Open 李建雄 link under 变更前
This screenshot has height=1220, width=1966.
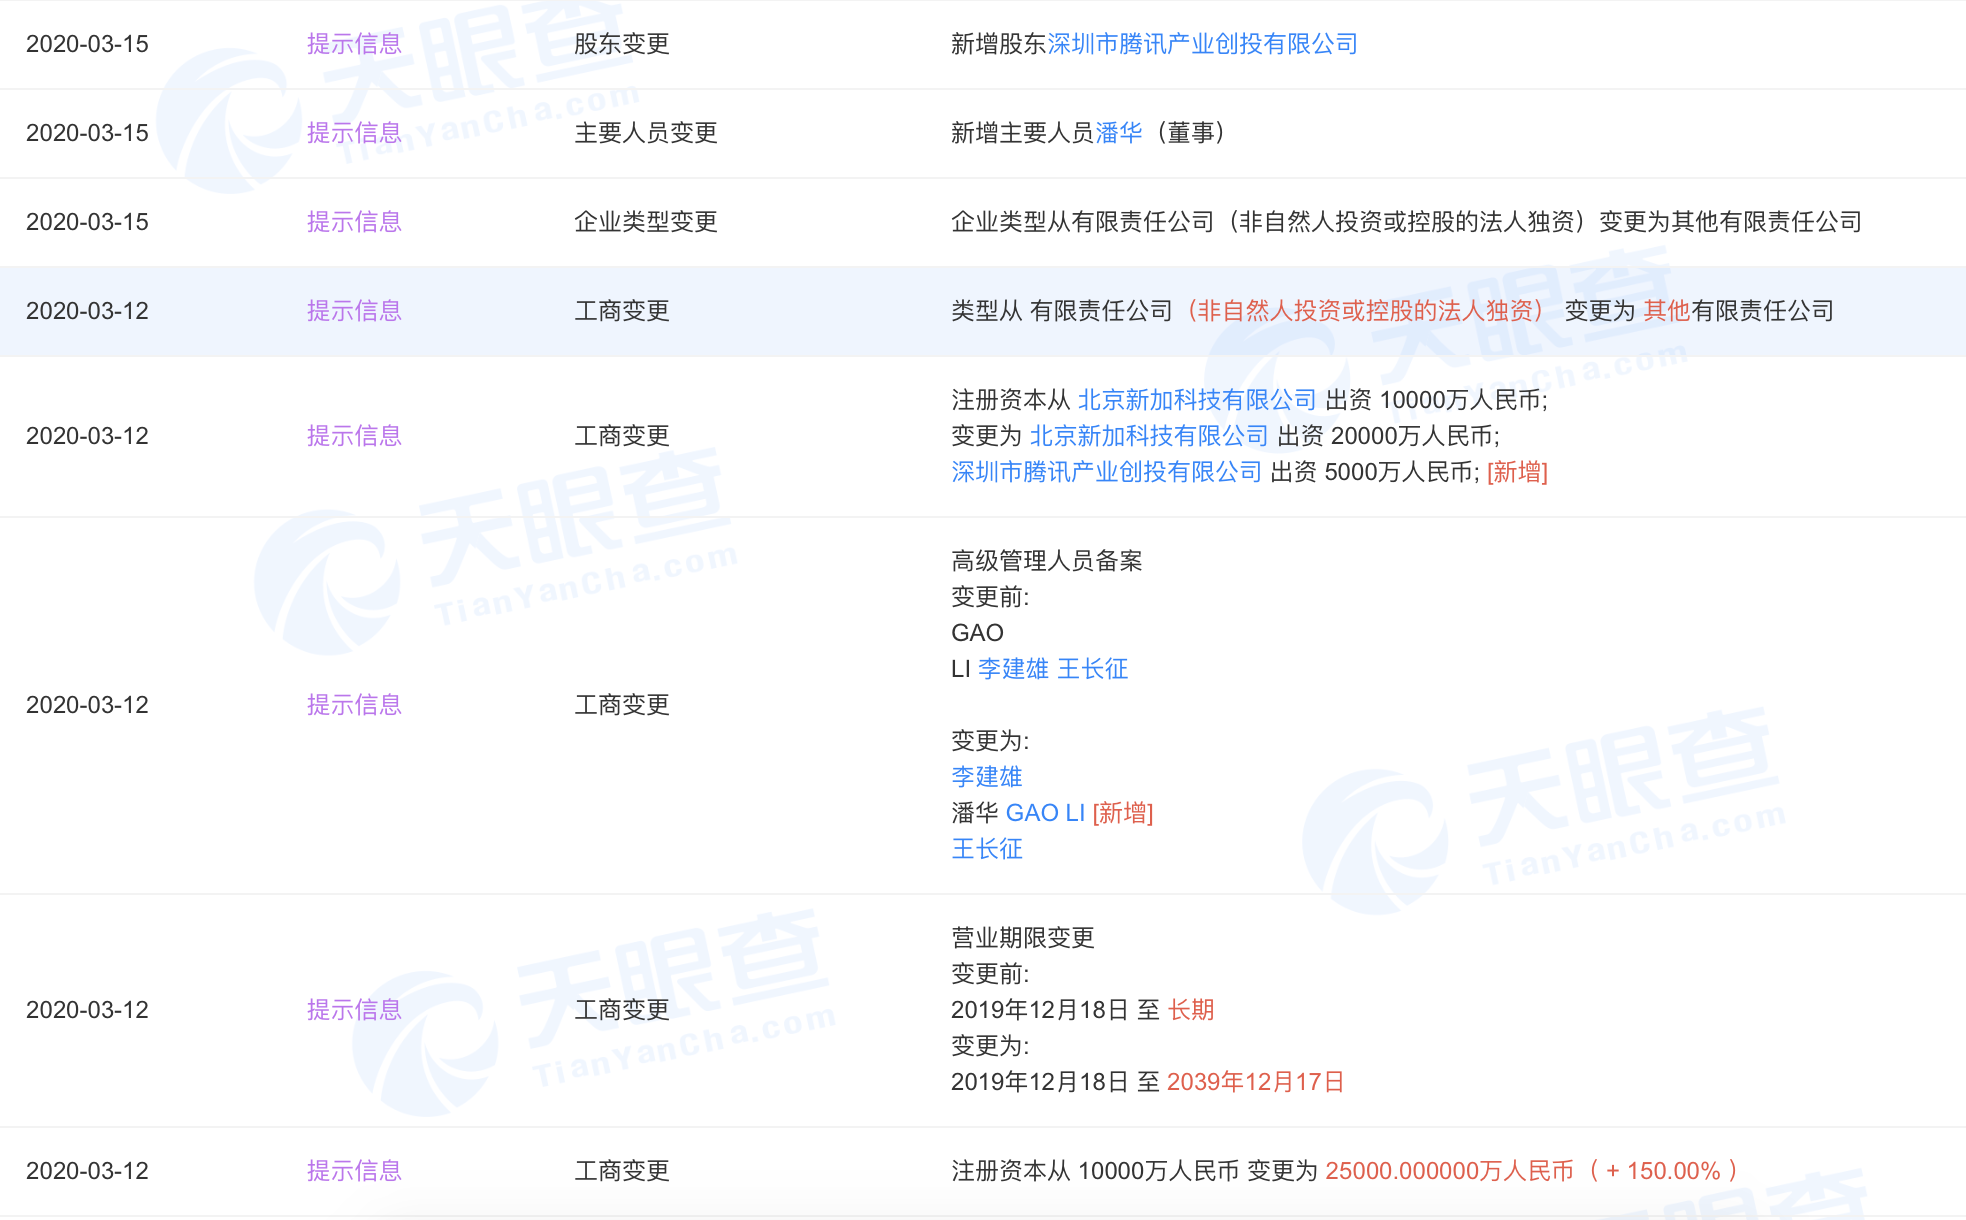click(x=1013, y=669)
